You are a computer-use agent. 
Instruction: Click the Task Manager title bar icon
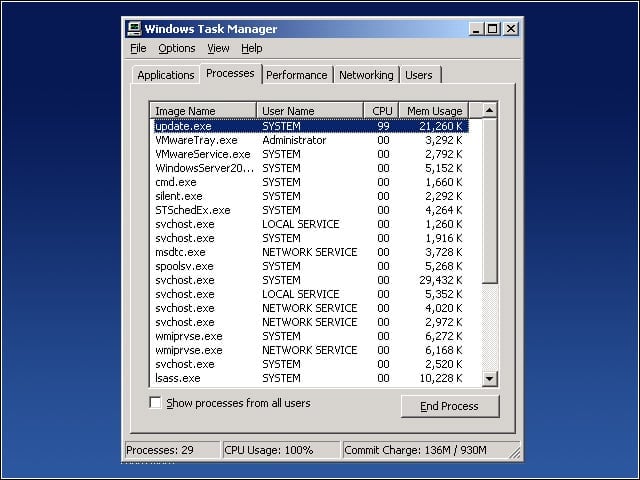[134, 29]
